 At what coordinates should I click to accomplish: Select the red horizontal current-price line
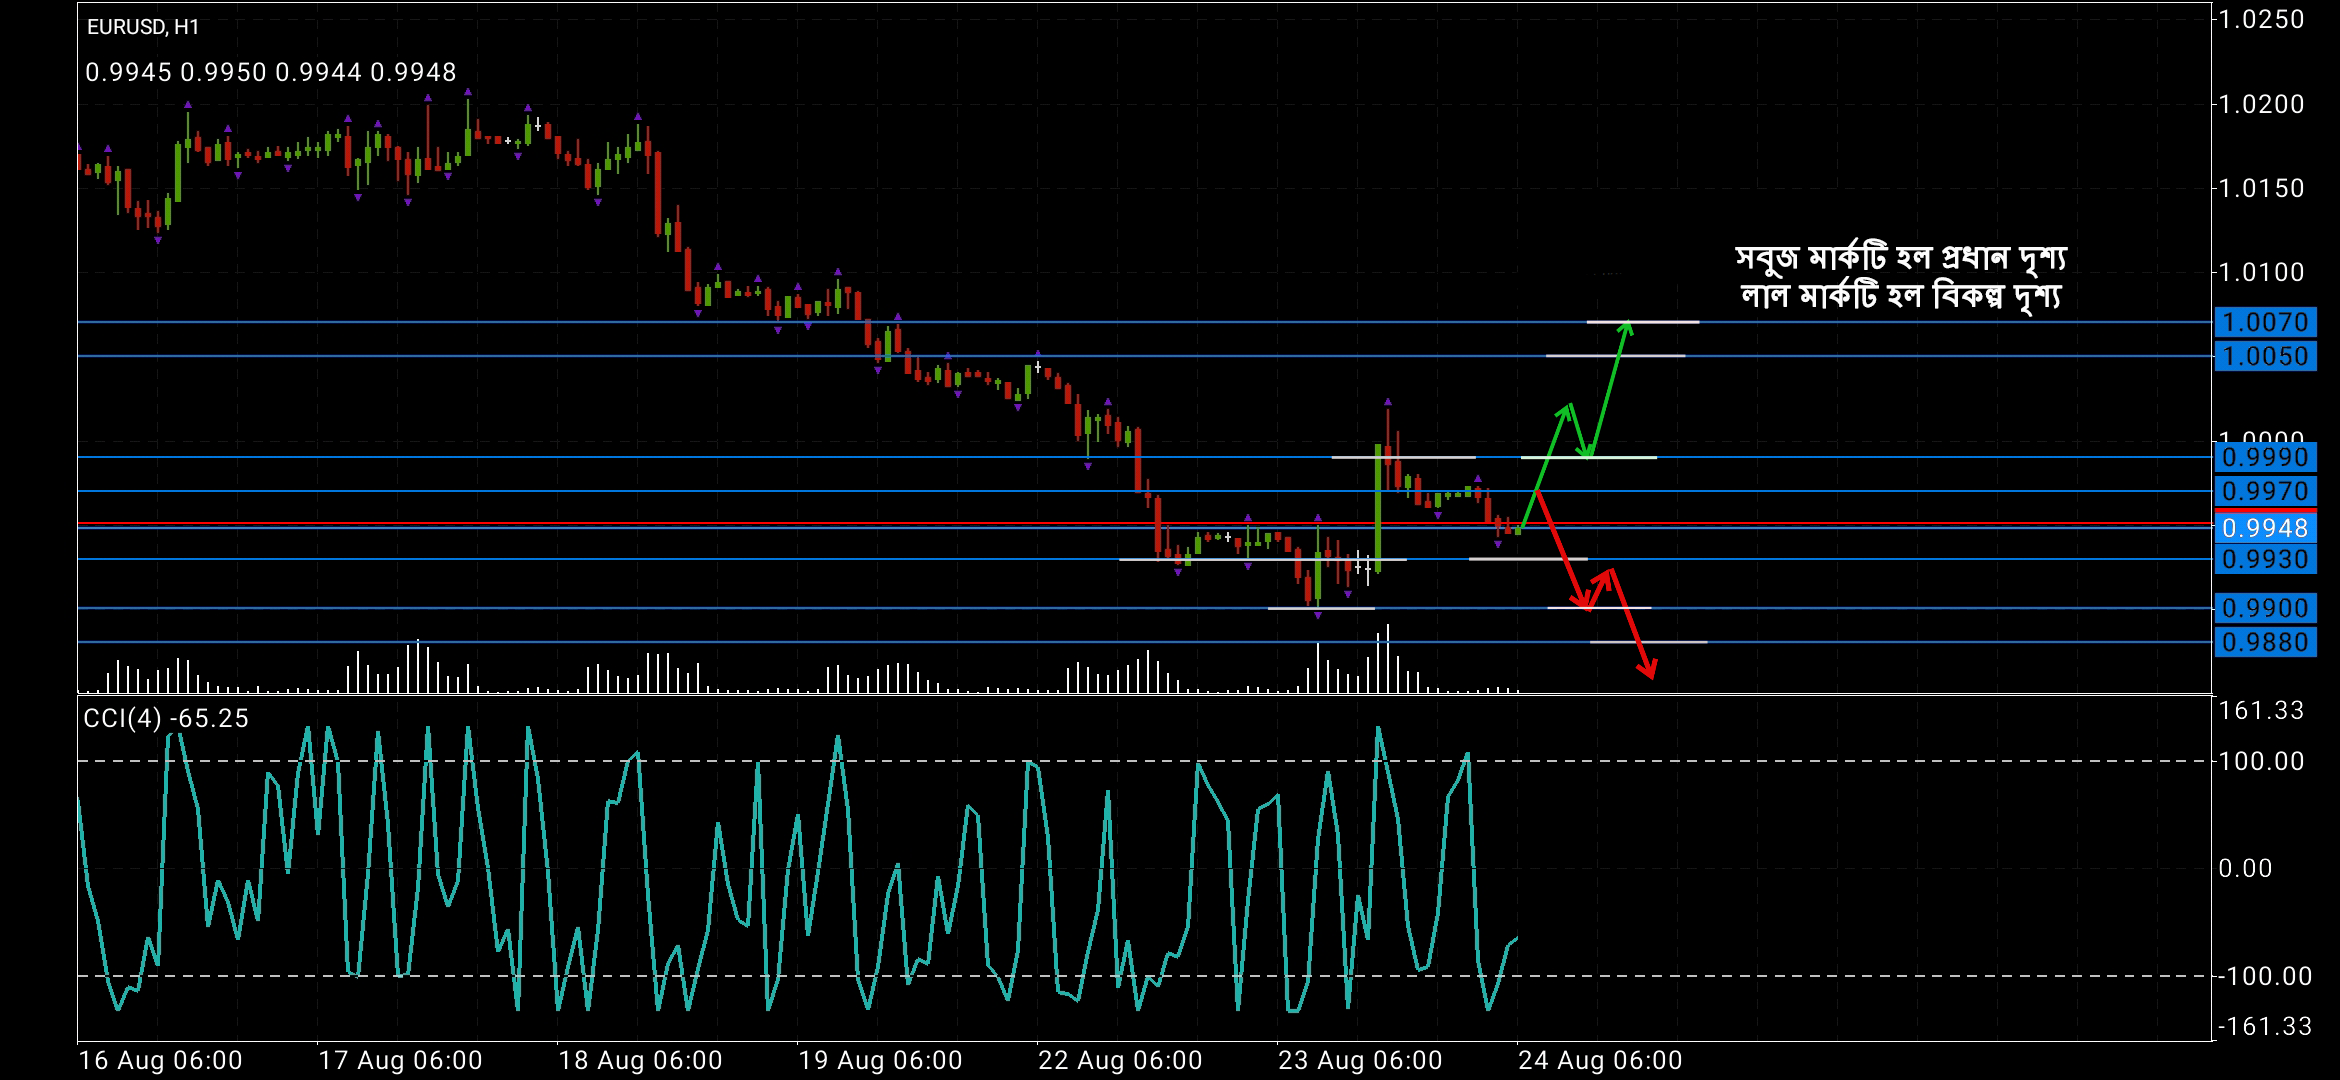coord(1145,523)
